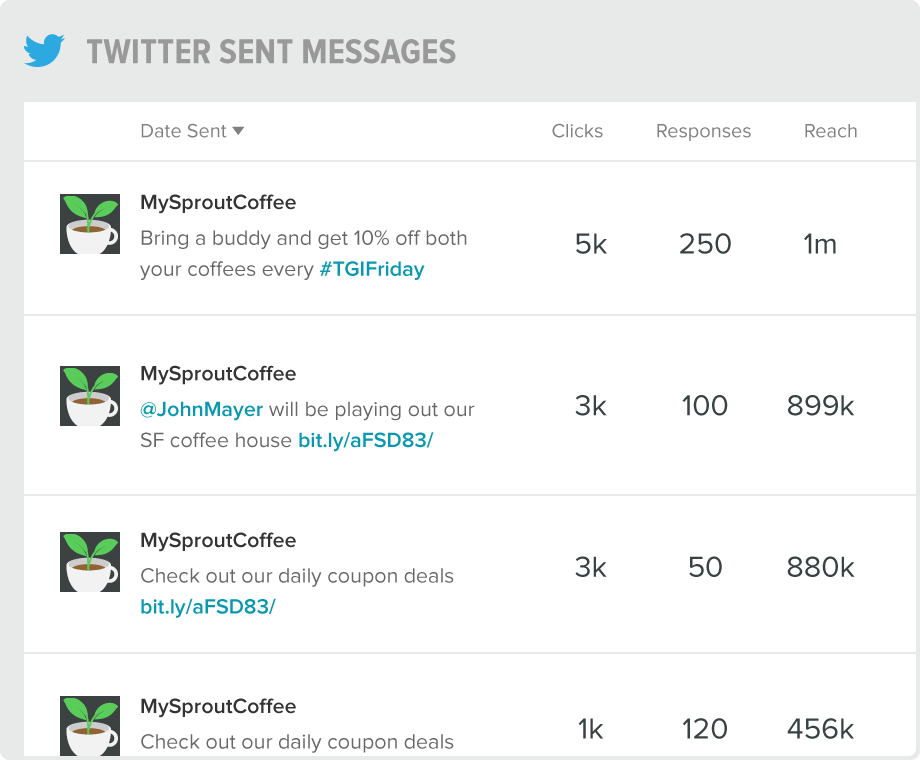
Task: Open the Date Sent sort dropdown arrow
Action: coord(238,131)
